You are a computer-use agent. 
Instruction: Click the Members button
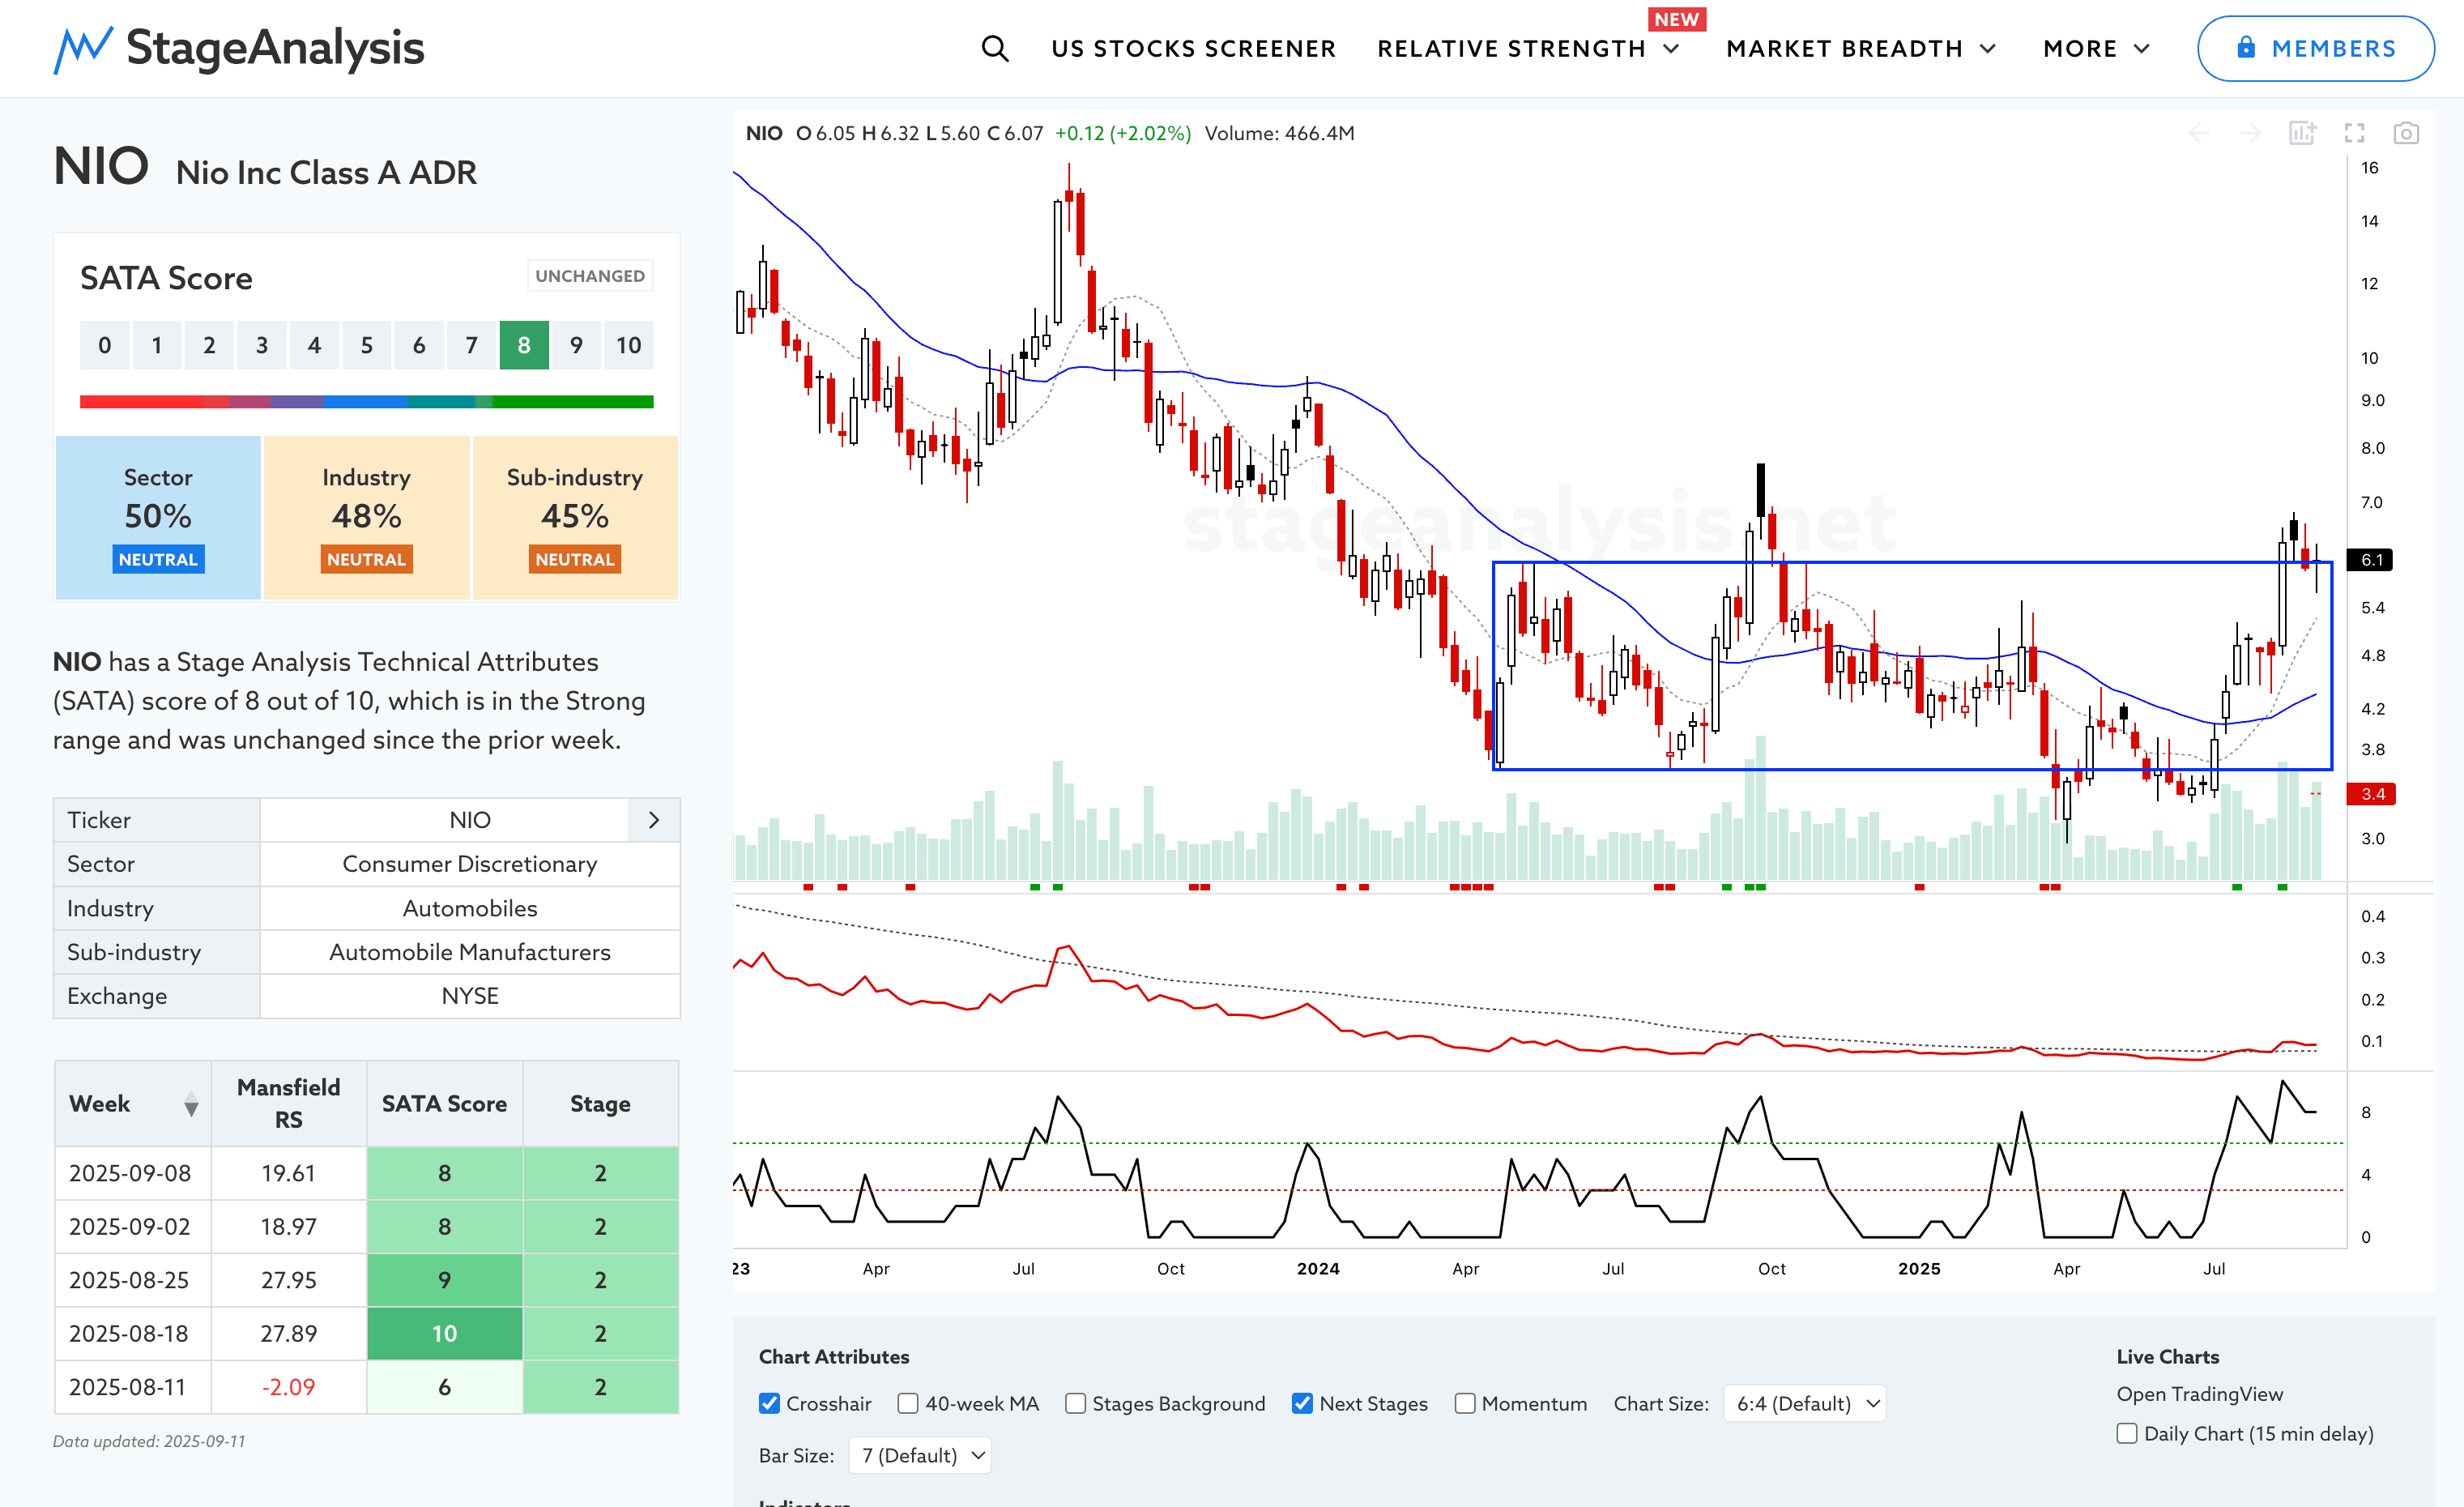click(x=2315, y=48)
